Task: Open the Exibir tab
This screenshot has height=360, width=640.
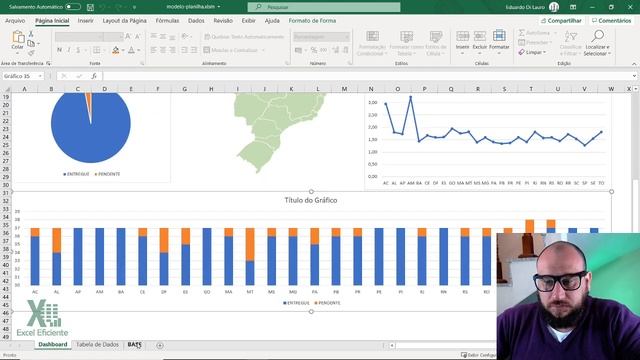Action: tap(249, 20)
